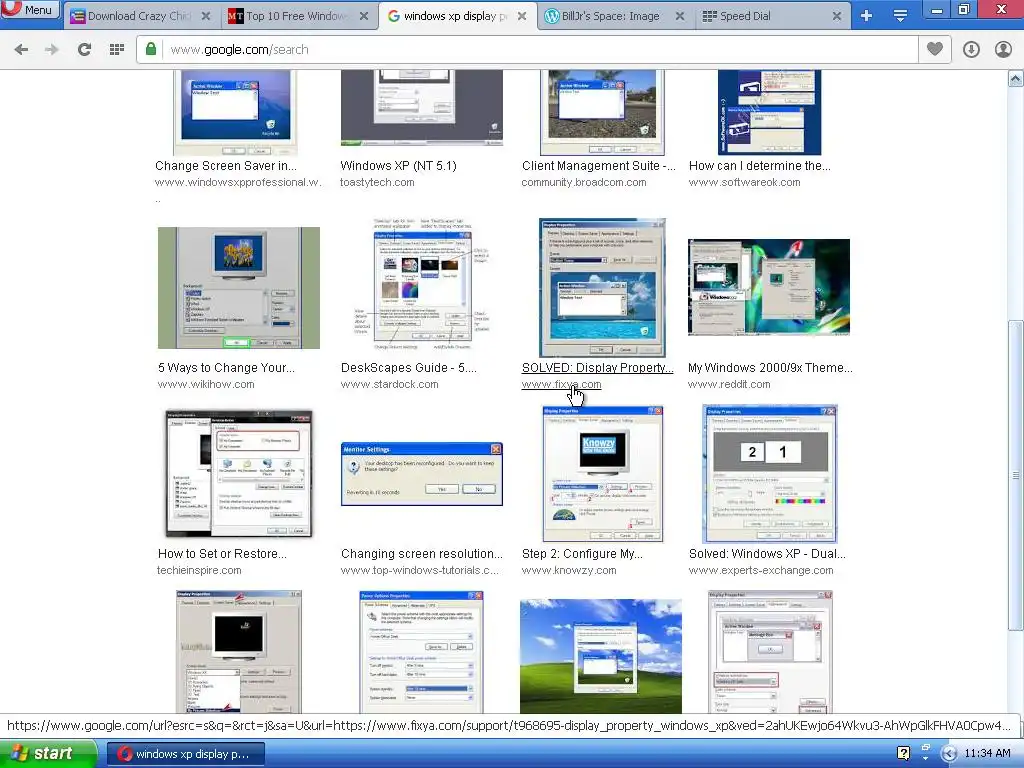Click the toastytech Windows XP thumbnail
This screenshot has height=768, width=1024.
(x=422, y=108)
